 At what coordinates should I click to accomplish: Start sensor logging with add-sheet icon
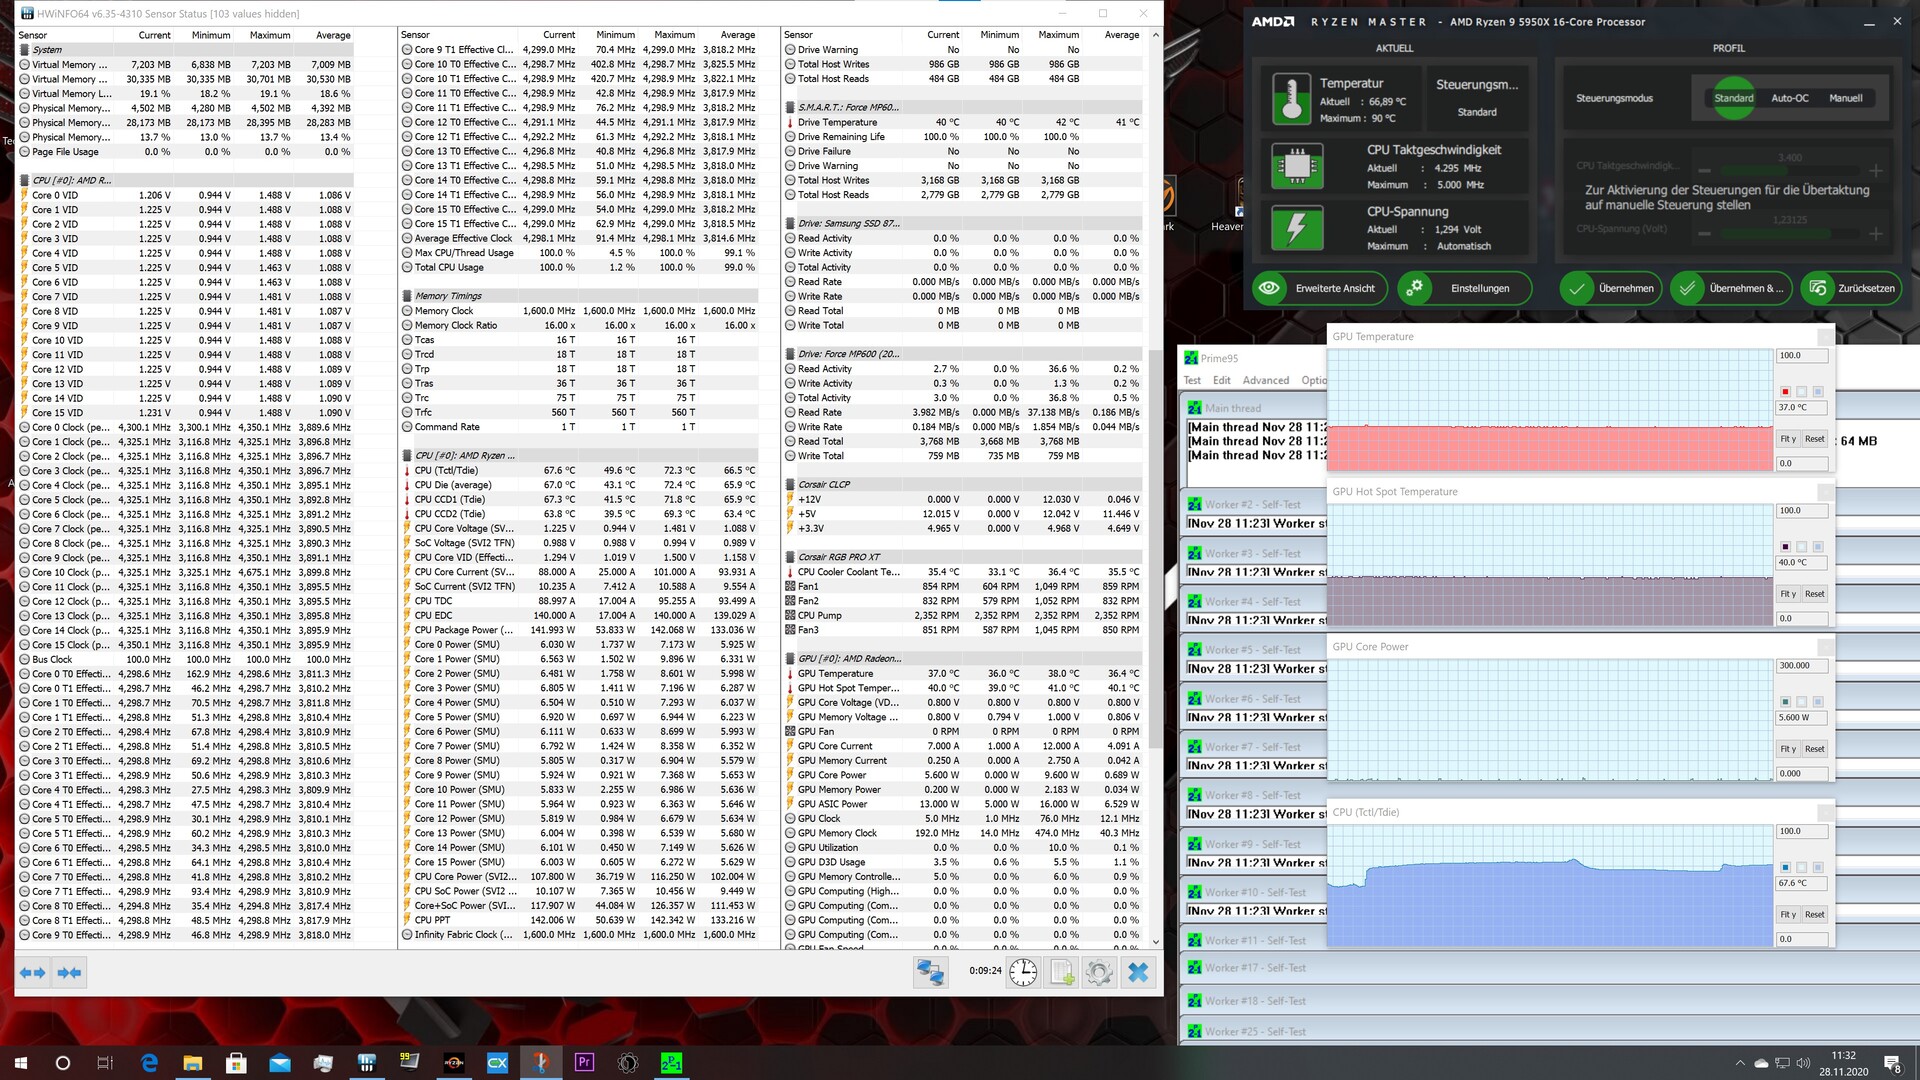click(1062, 972)
